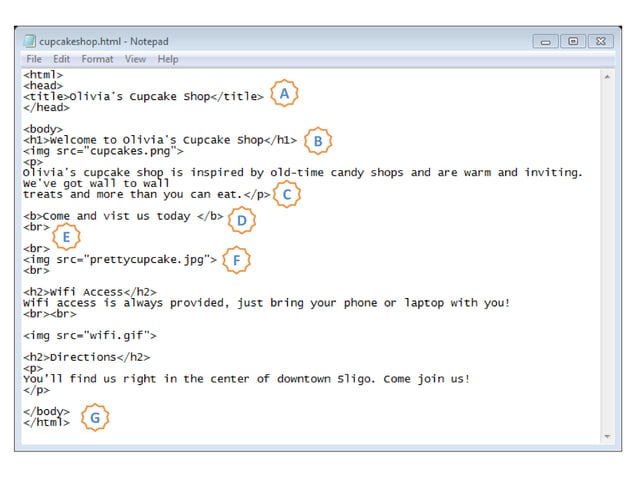Click the h2 Directions line
Image resolution: width=638 pixels, height=478 pixels.
(x=87, y=357)
